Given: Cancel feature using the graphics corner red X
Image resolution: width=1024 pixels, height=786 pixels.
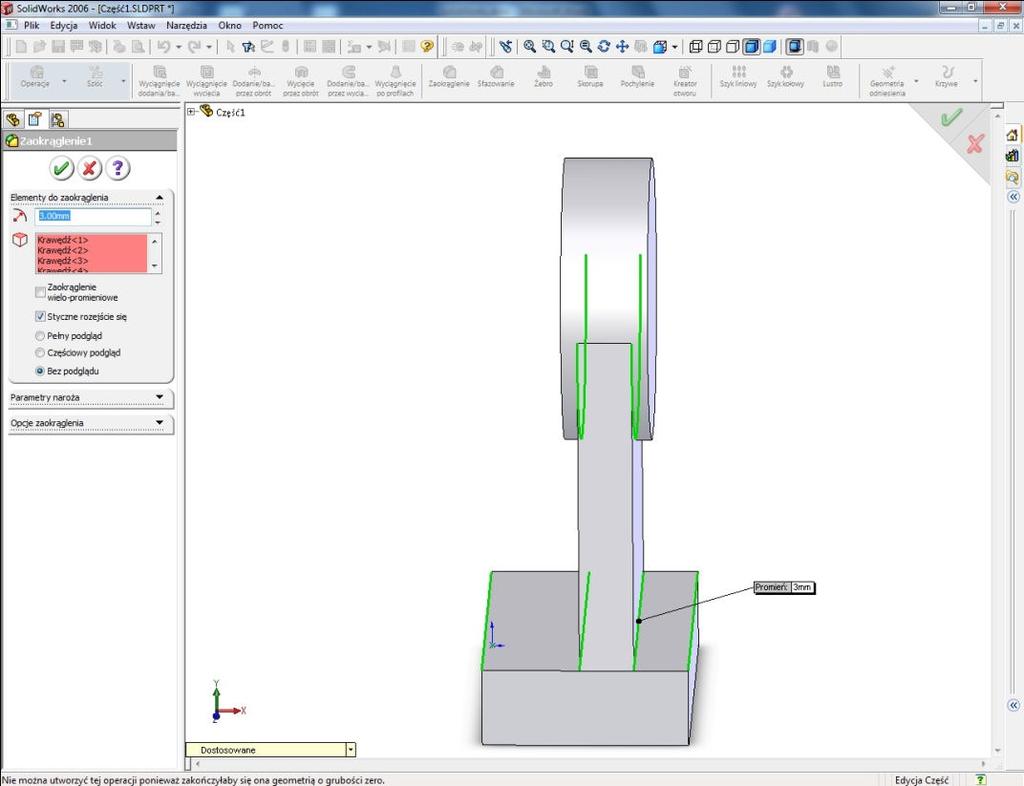Looking at the screenshot, I should (x=975, y=144).
